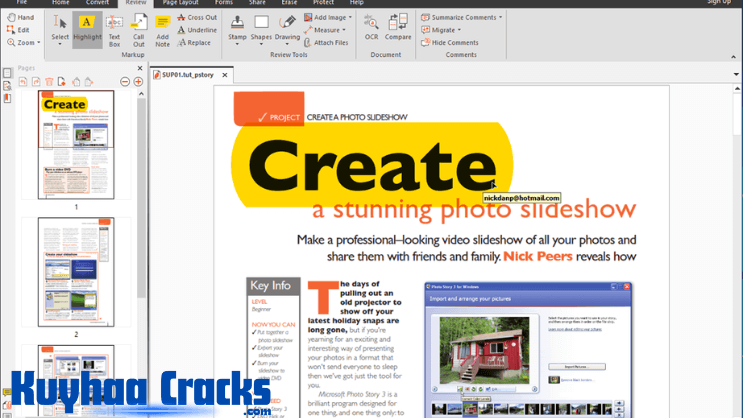743x418 pixels.
Task: Select the Highlight markup tool
Action: 87,30
